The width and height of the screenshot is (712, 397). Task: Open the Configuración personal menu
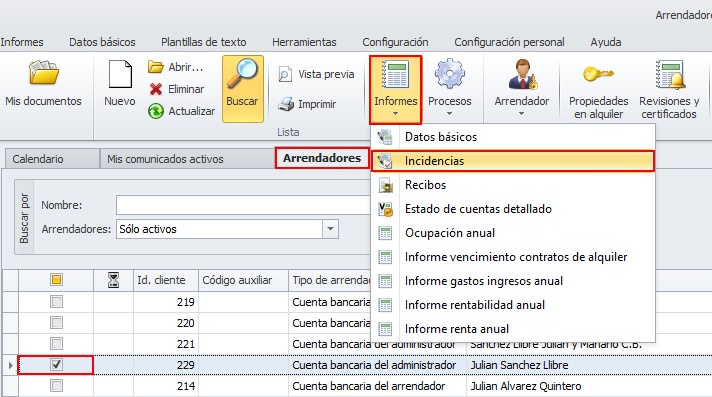click(509, 42)
